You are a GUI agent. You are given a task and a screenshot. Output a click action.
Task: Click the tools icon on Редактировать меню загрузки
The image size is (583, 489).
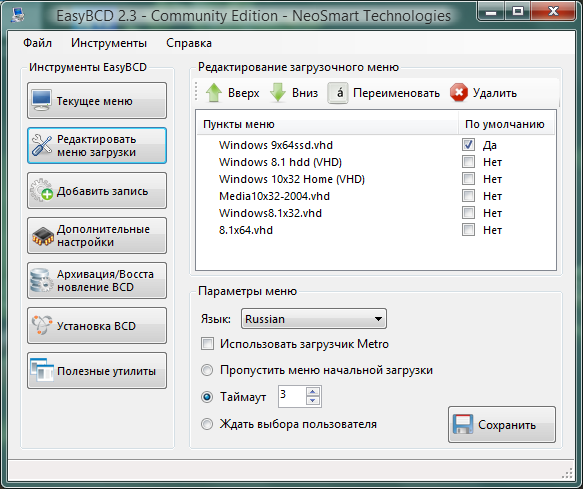point(42,145)
